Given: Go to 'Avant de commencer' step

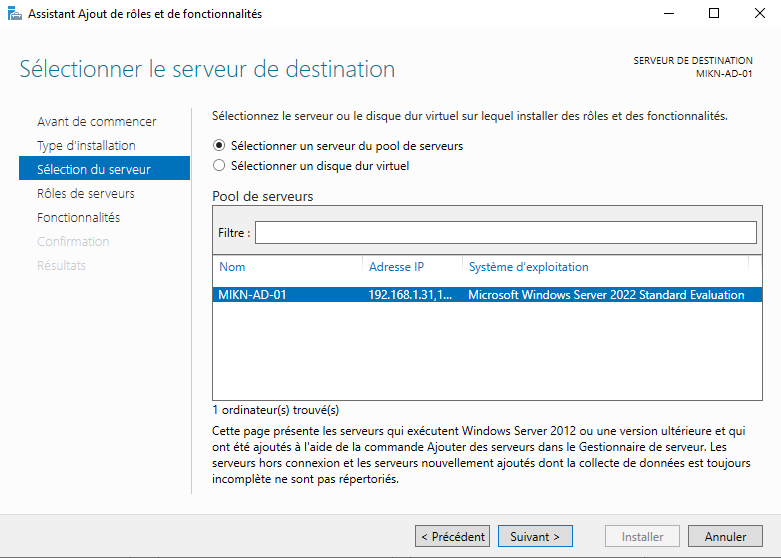Looking at the screenshot, I should pos(96,122).
